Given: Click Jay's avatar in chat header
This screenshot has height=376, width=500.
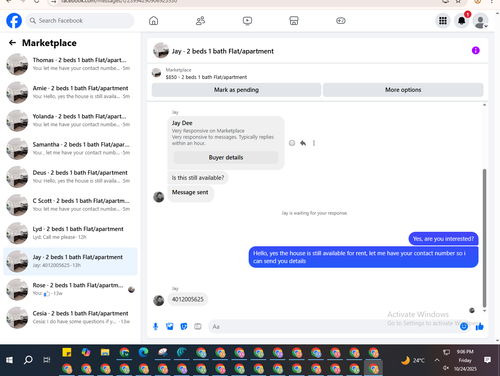Looking at the screenshot, I should click(161, 50).
